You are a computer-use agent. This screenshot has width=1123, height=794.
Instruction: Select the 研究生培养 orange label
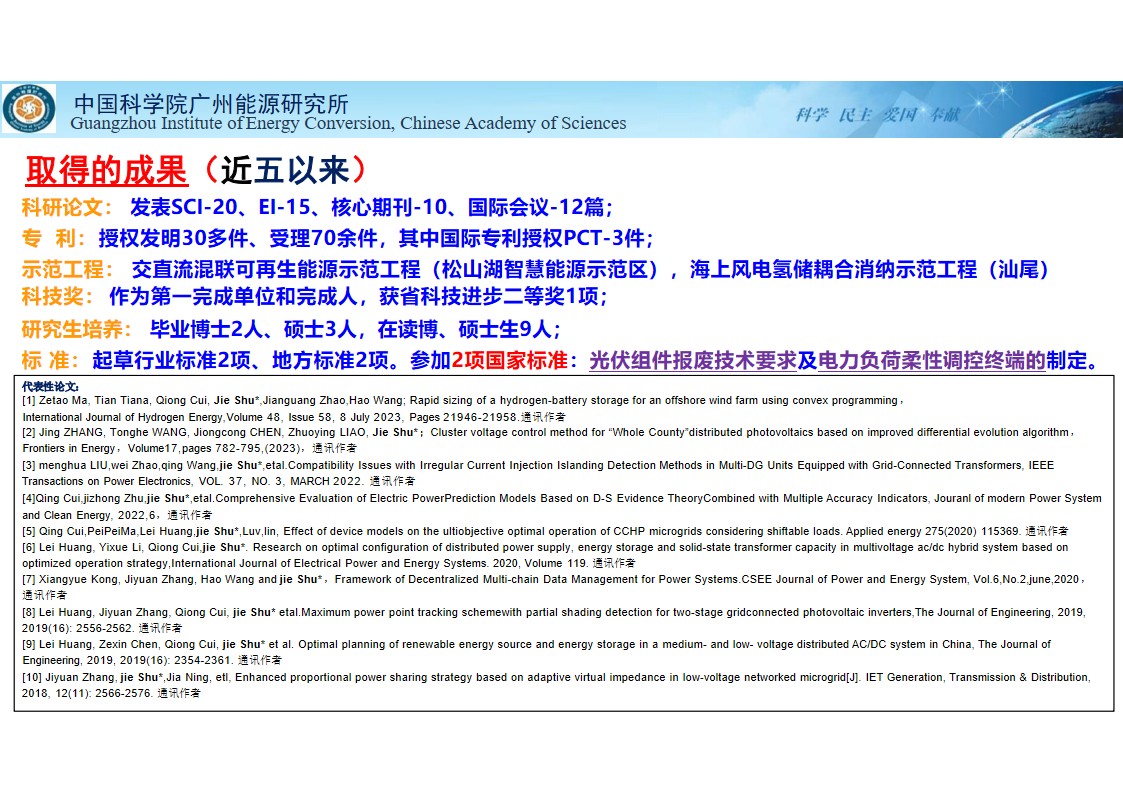77,329
